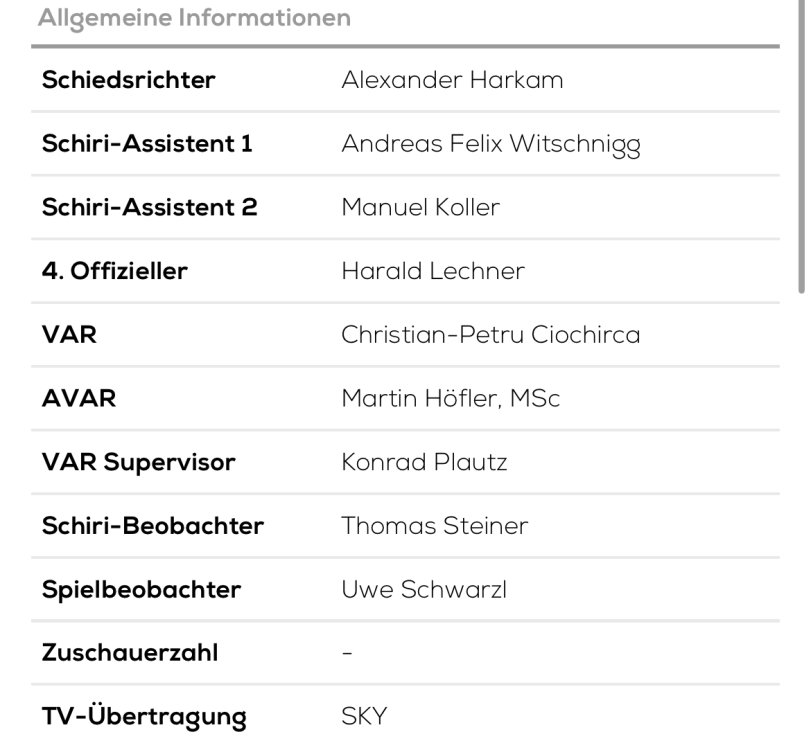Screen dimensions: 811x750
Task: Click assistant name Andreas Felix Witschnigg
Action: click(490, 144)
